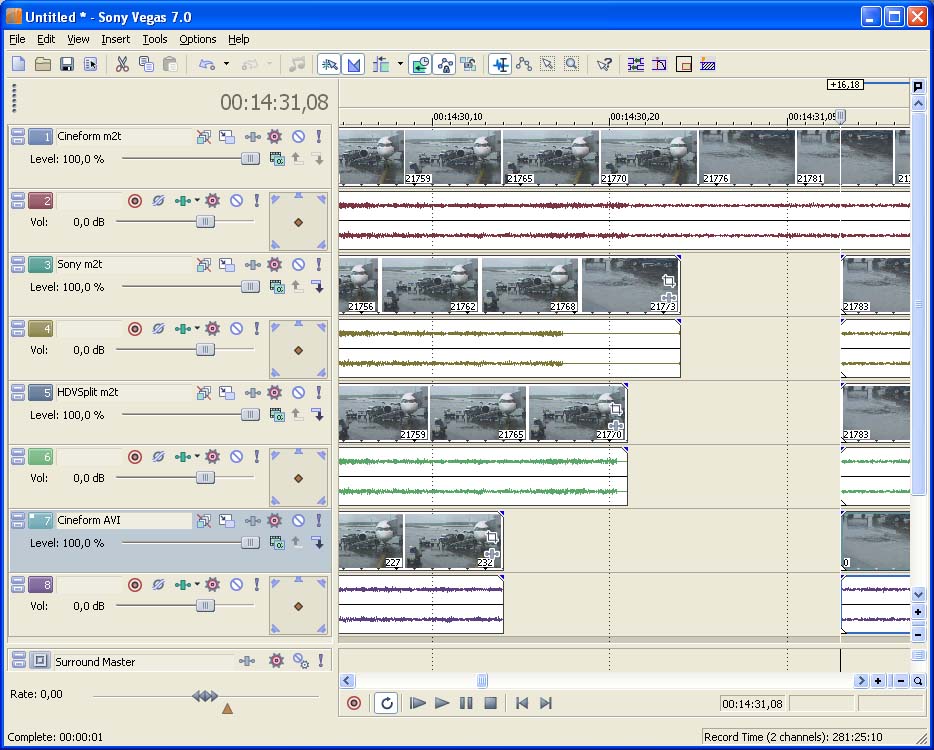Click the track 2 surround panner box
Screen dimensions: 934x750
point(298,222)
